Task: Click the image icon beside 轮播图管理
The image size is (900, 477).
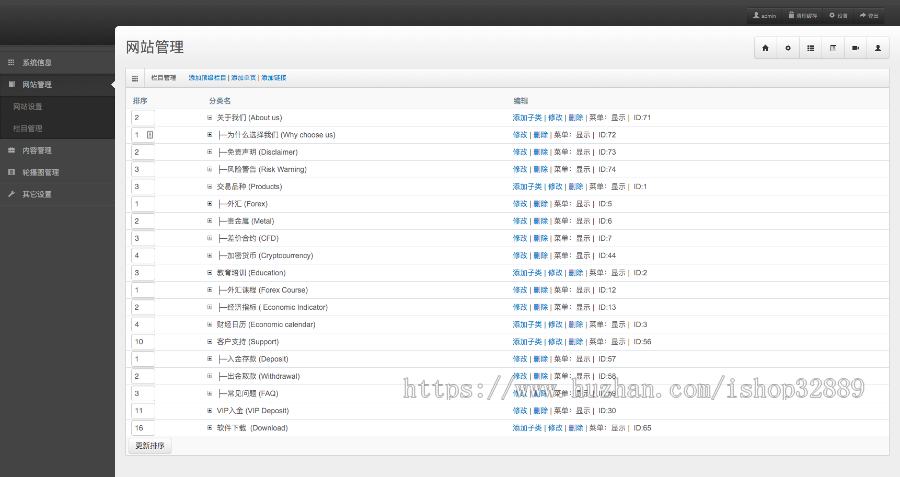Action: [x=11, y=172]
